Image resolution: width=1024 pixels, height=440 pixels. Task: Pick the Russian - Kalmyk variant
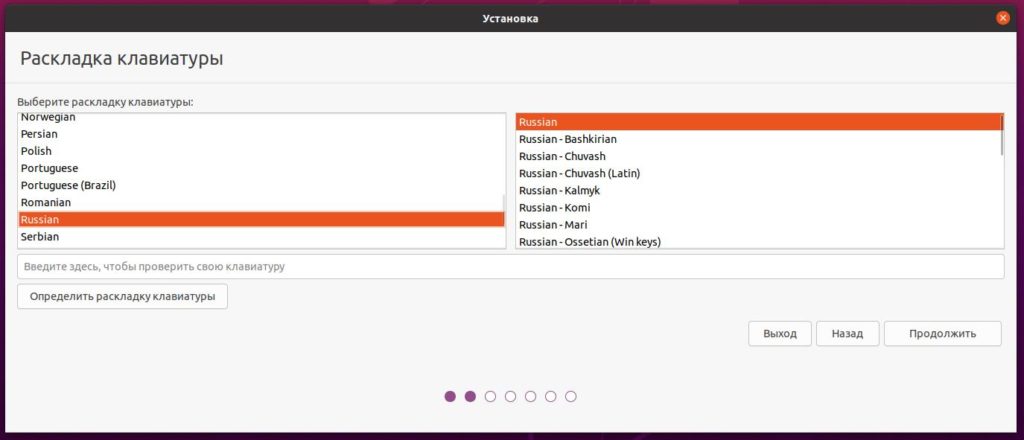click(559, 190)
